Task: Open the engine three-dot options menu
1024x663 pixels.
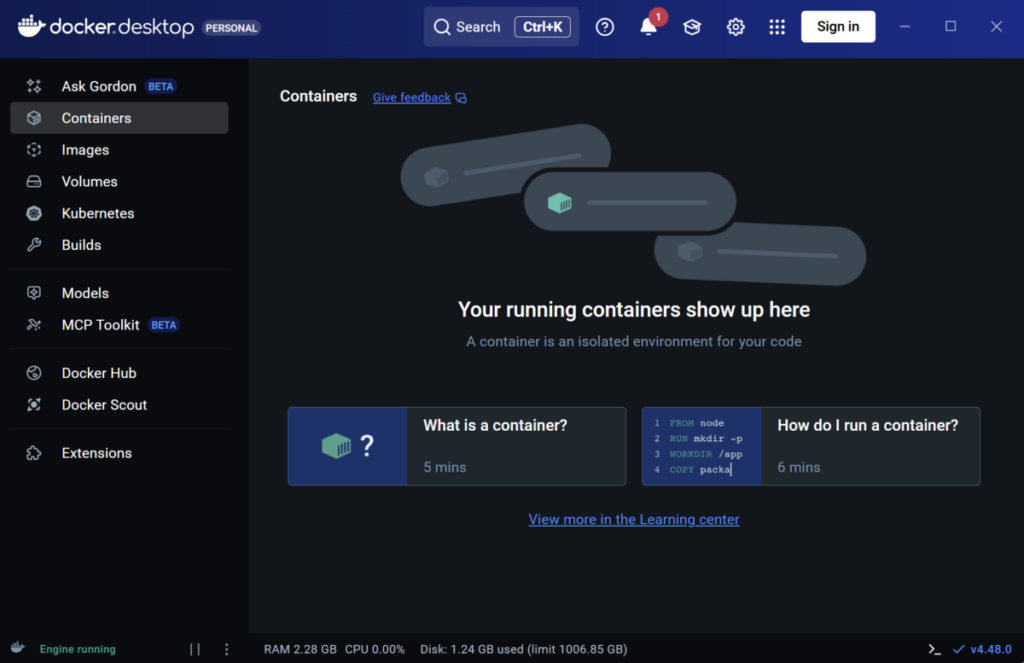Action: click(227, 649)
